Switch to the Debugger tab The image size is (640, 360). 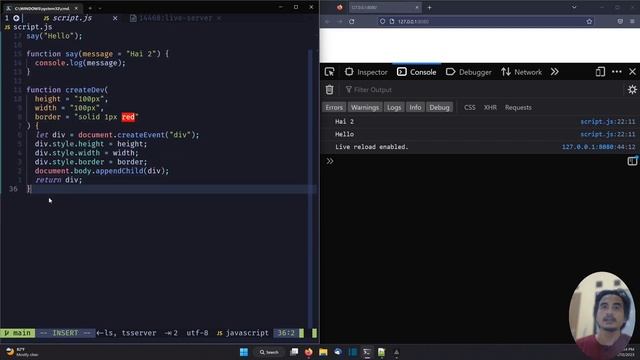click(469, 72)
